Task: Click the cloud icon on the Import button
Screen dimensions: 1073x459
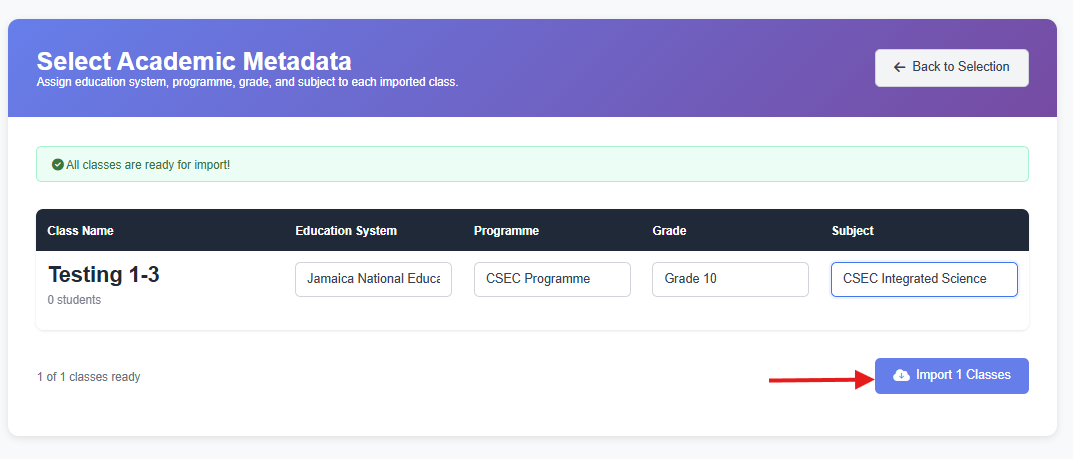Action: (x=901, y=375)
